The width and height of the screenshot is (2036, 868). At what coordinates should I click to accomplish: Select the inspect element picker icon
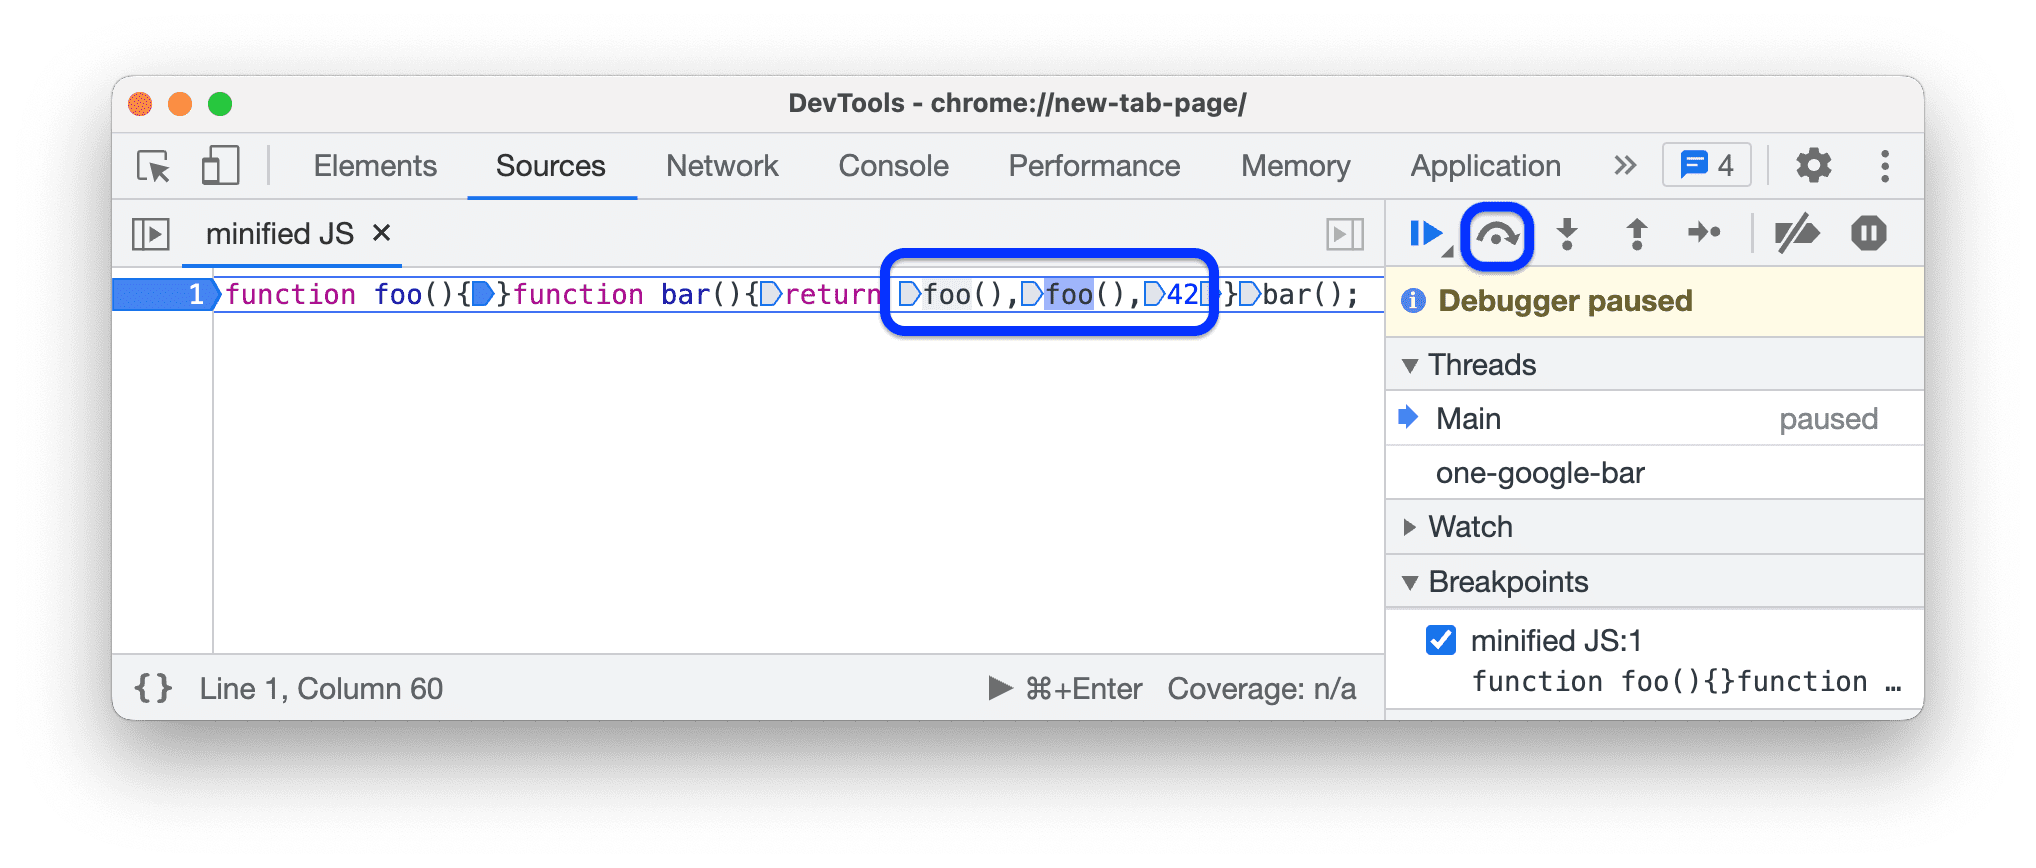coord(154,166)
